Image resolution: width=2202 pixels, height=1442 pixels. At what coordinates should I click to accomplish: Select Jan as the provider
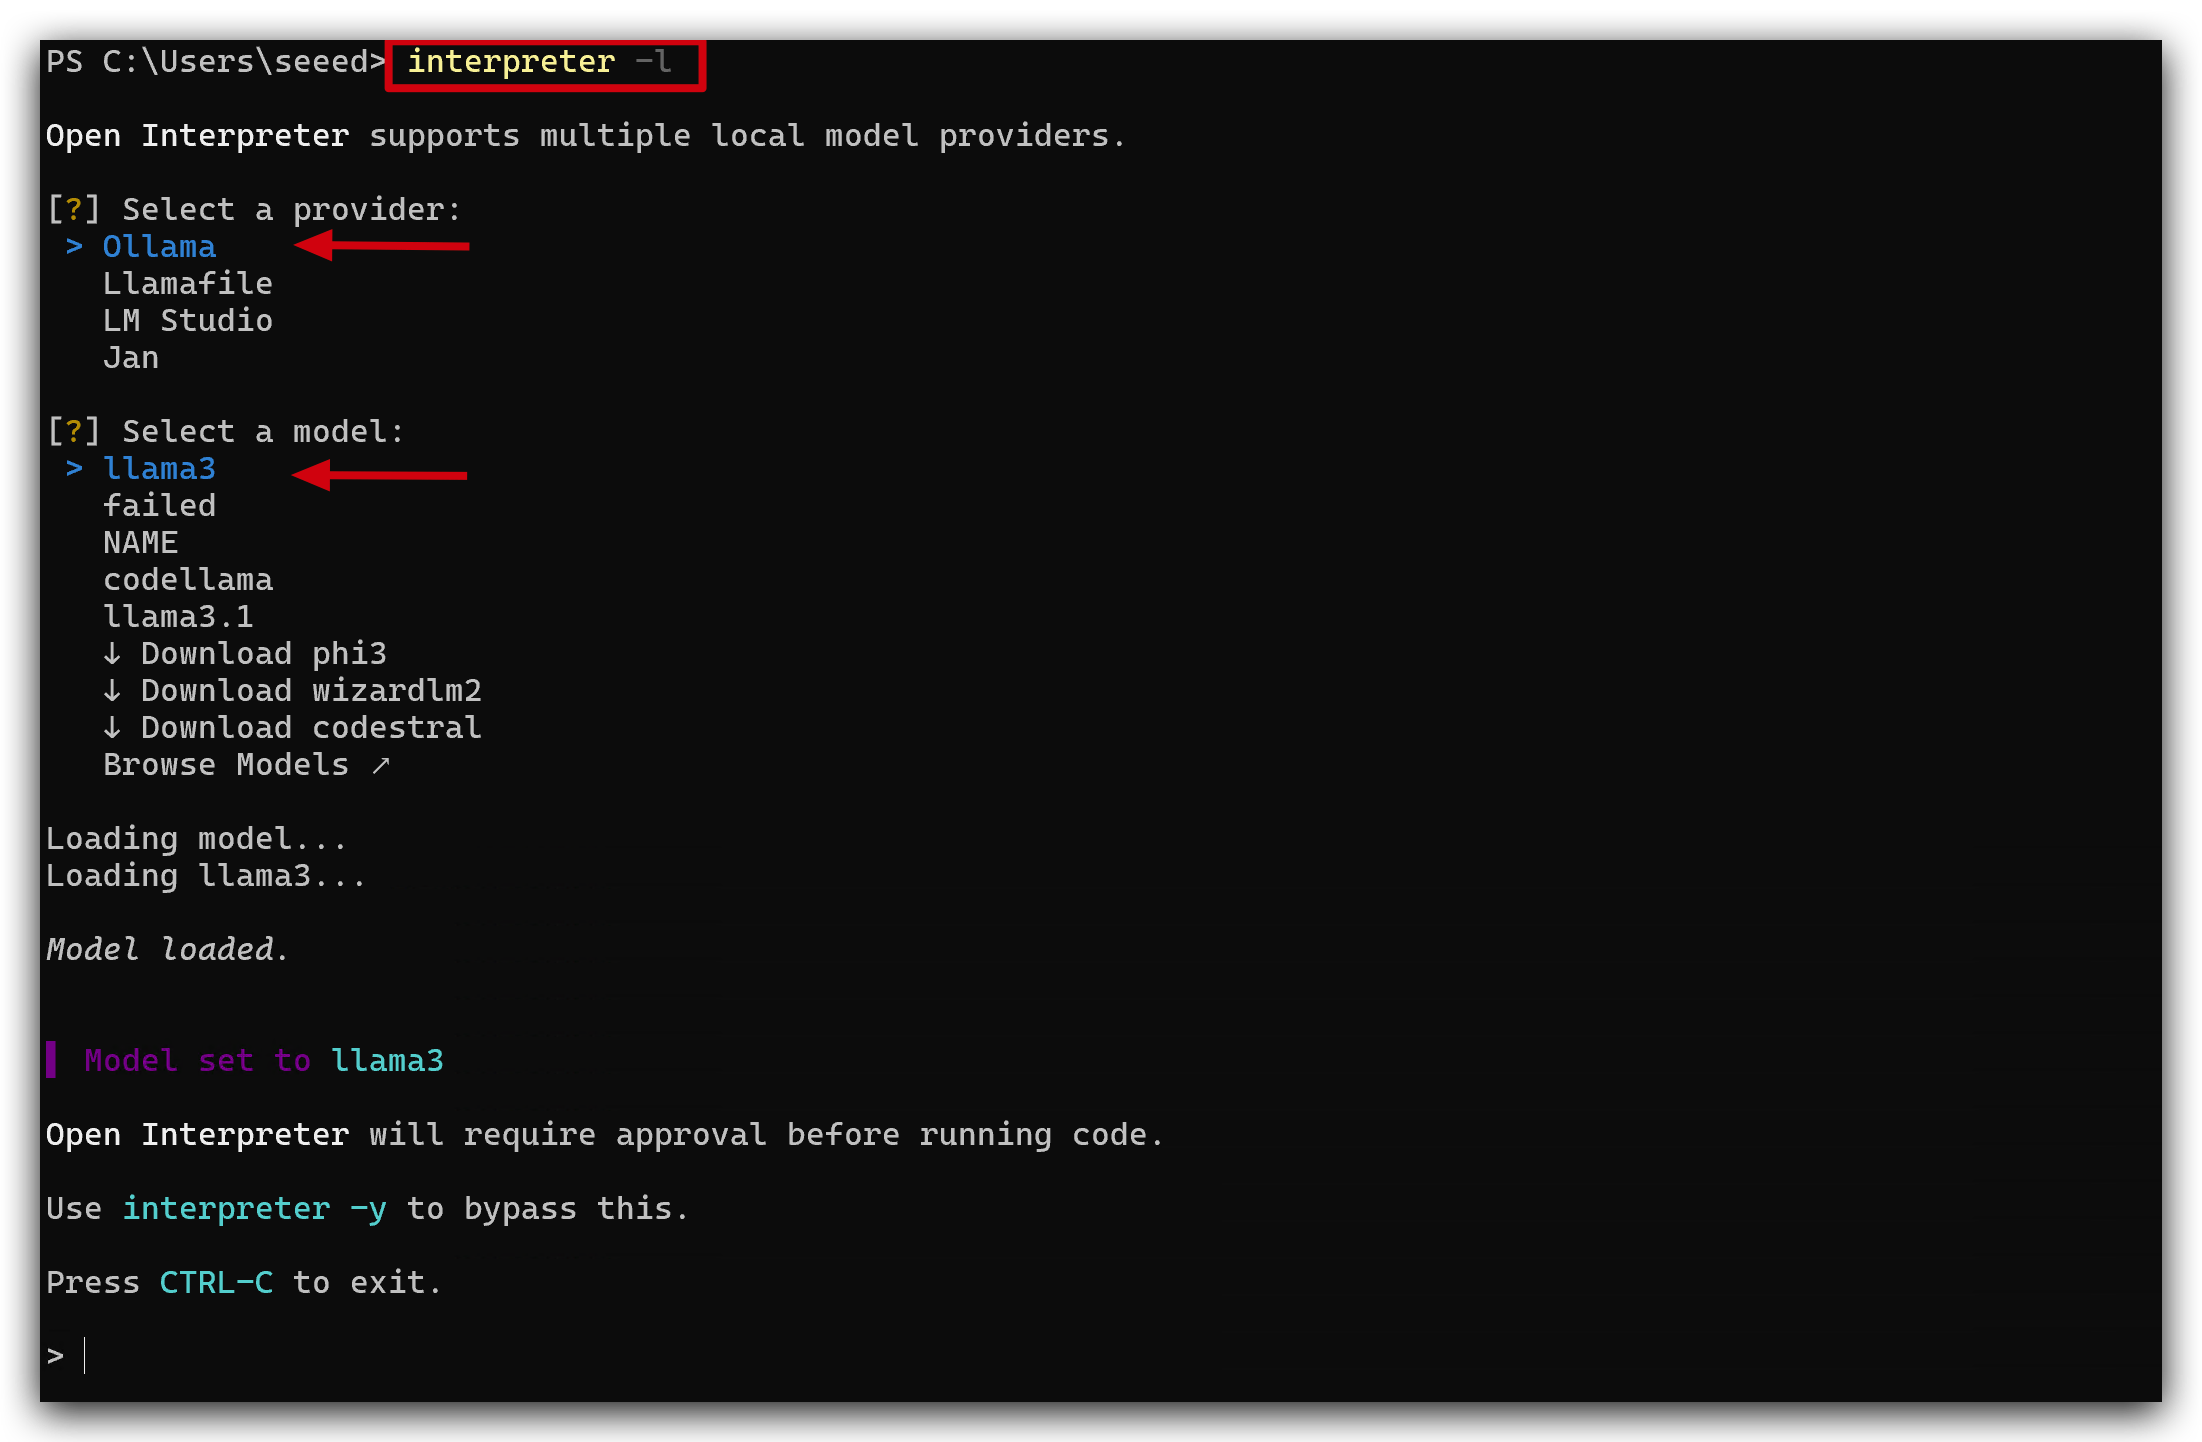click(131, 358)
